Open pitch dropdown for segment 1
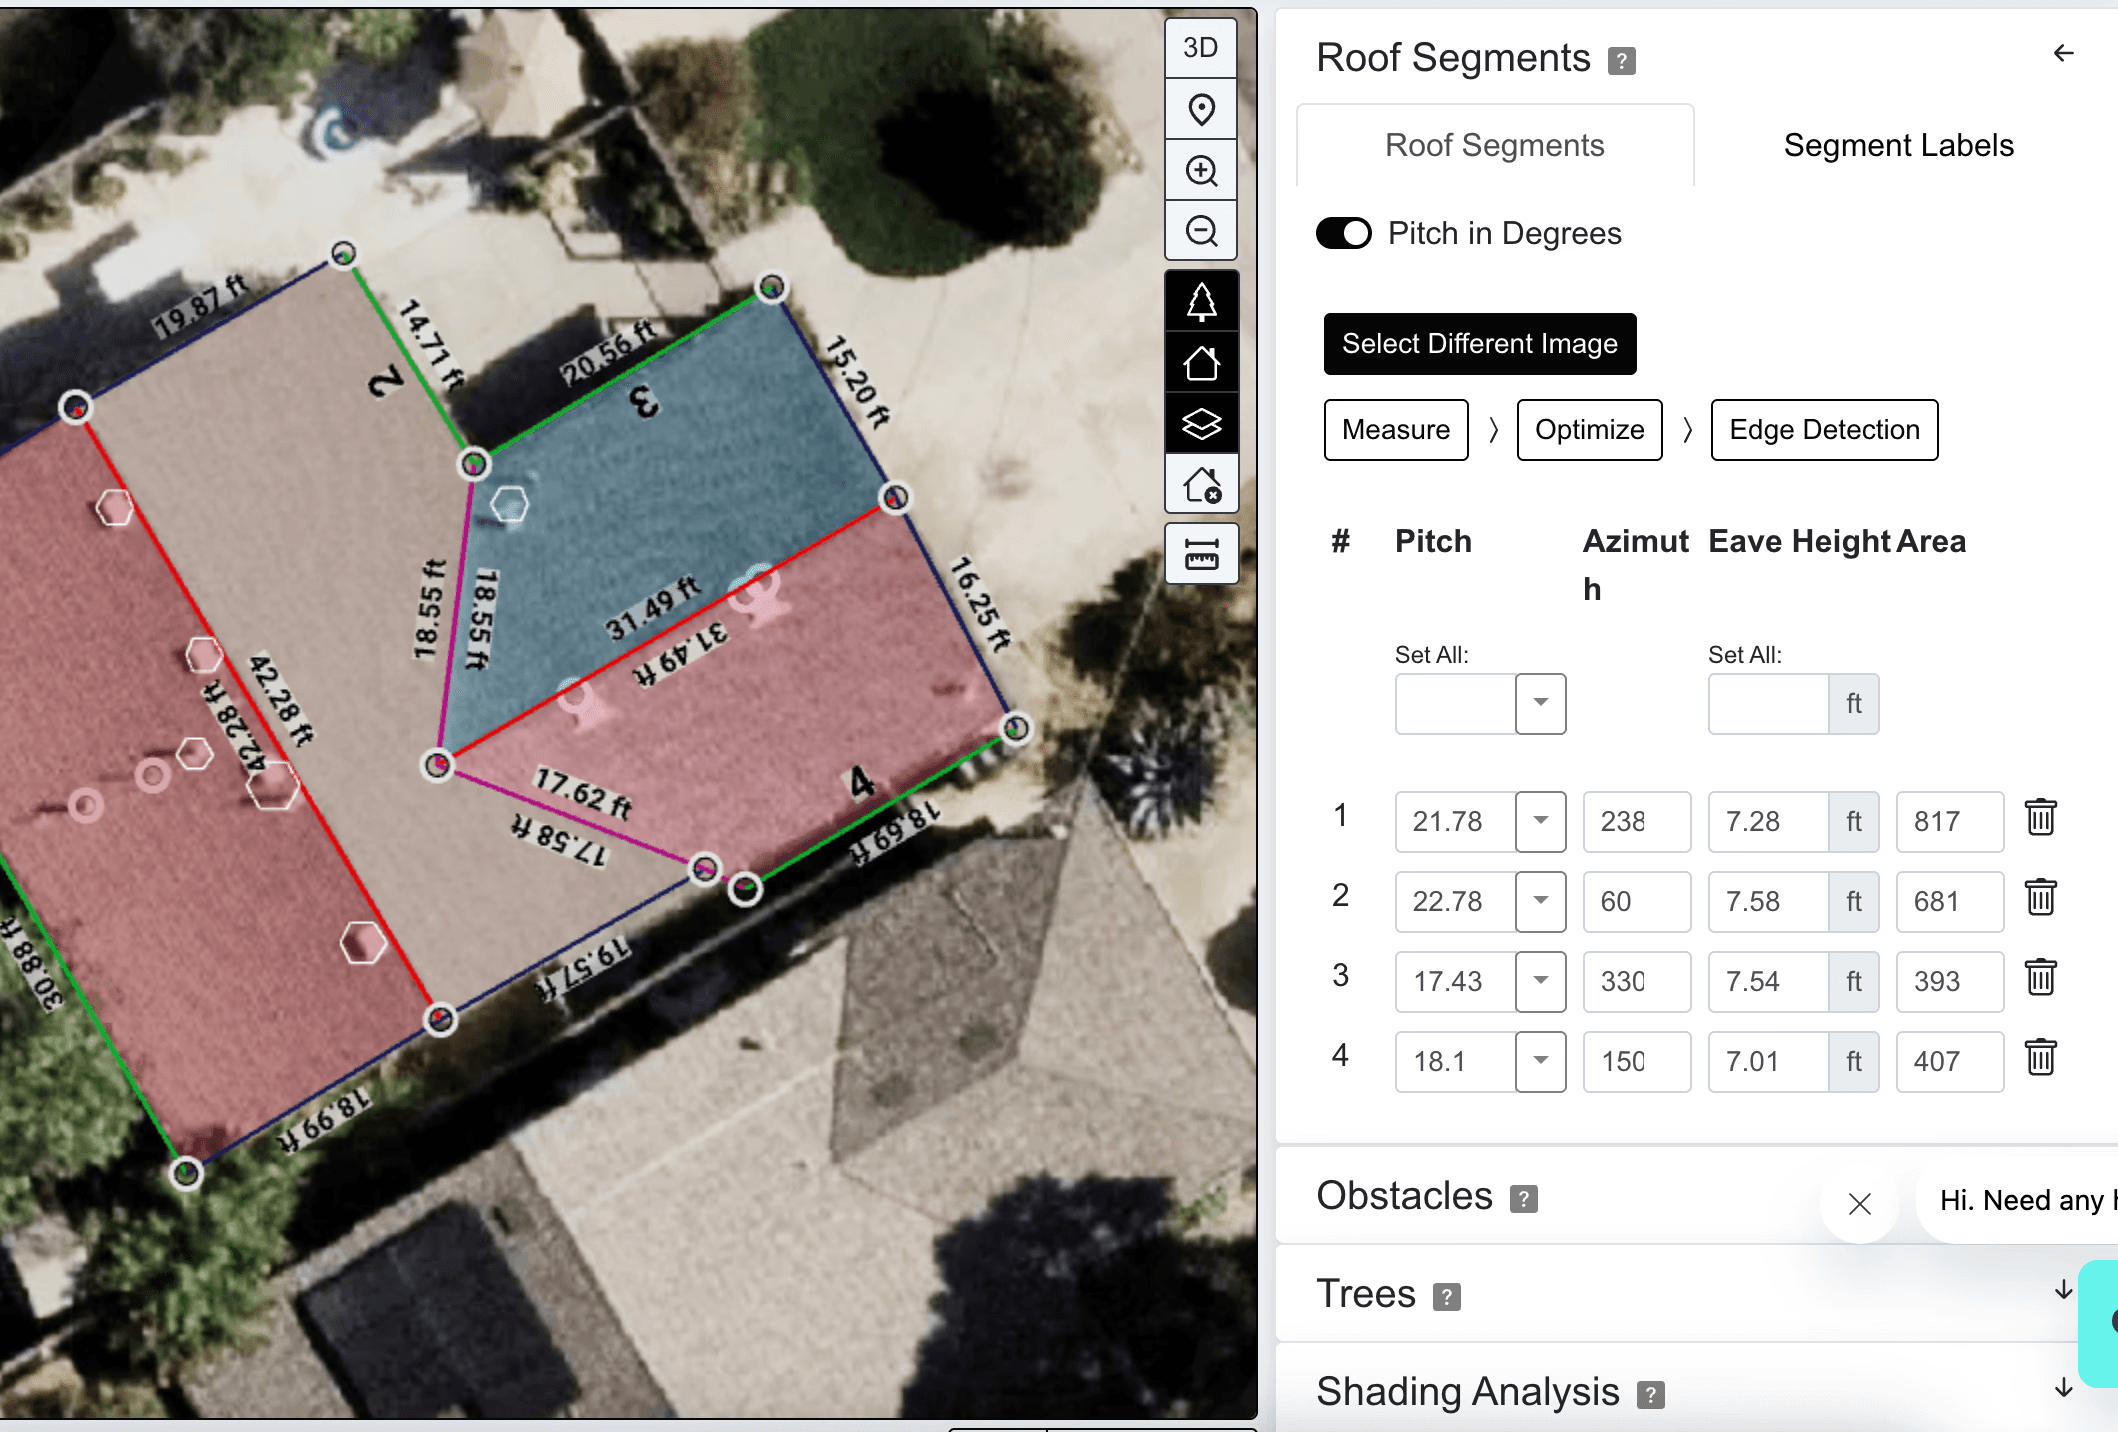Image resolution: width=2118 pixels, height=1432 pixels. click(x=1540, y=822)
